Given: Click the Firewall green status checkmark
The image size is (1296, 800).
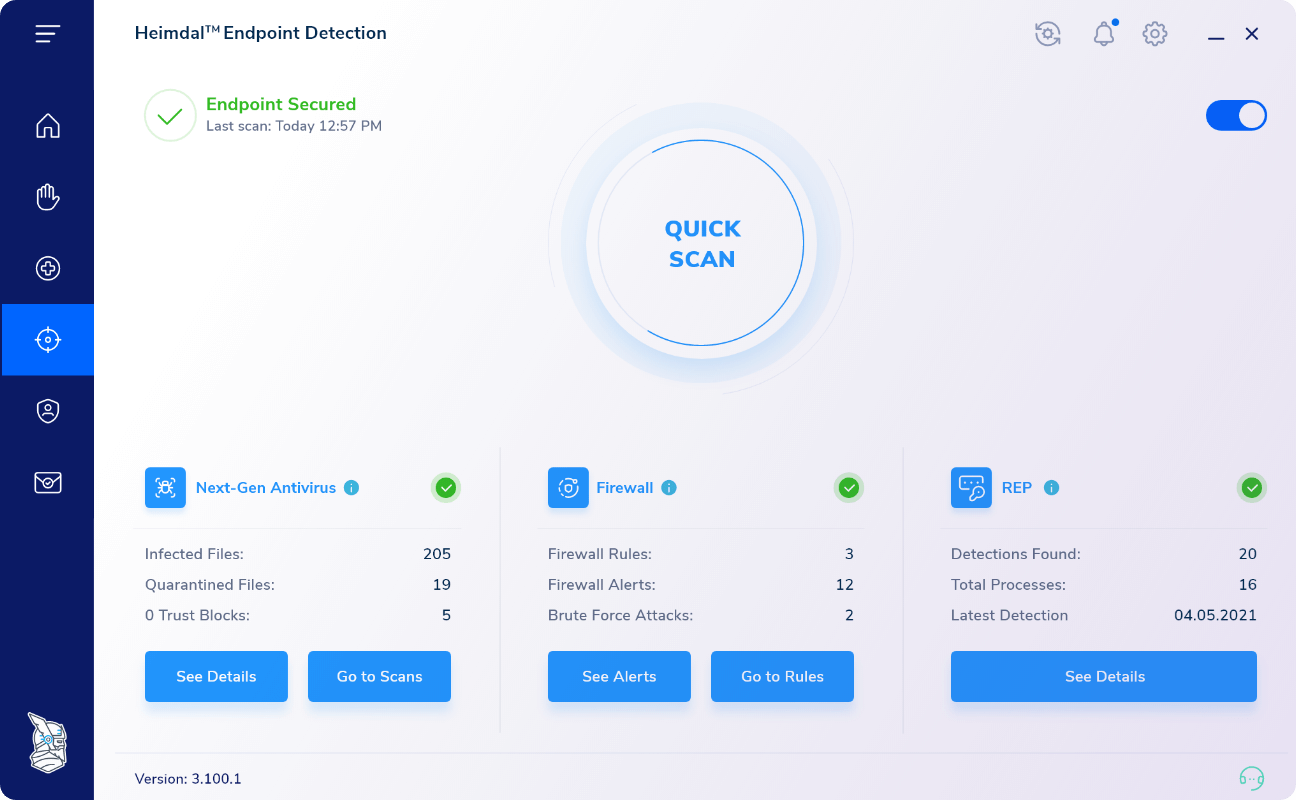Looking at the screenshot, I should 849,488.
